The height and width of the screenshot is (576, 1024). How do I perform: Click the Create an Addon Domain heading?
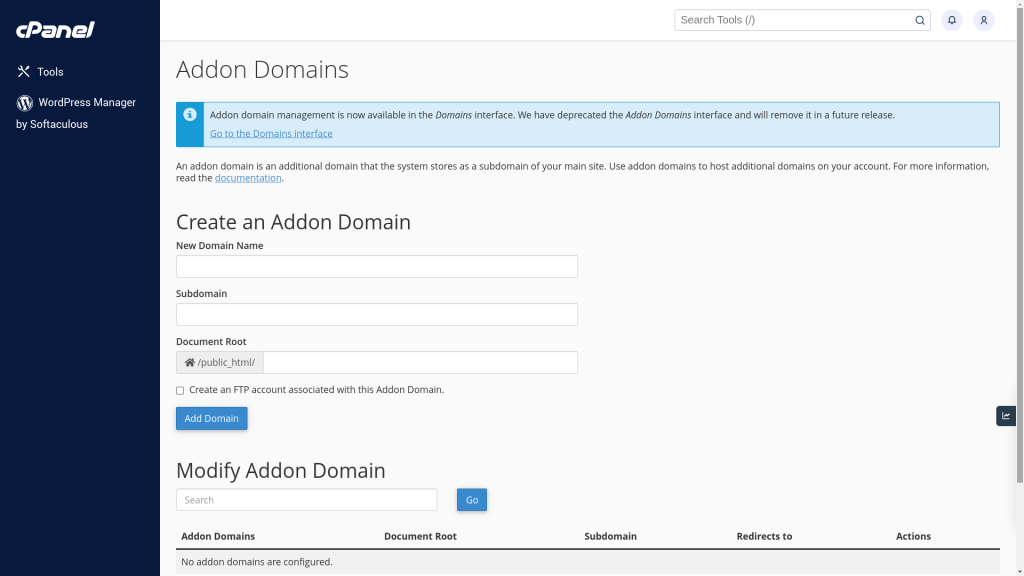293,222
